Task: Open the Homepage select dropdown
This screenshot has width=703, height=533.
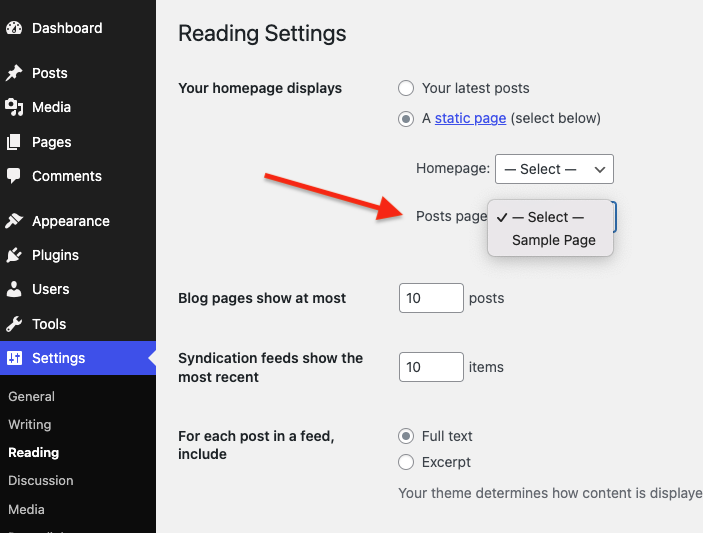Action: pos(554,169)
